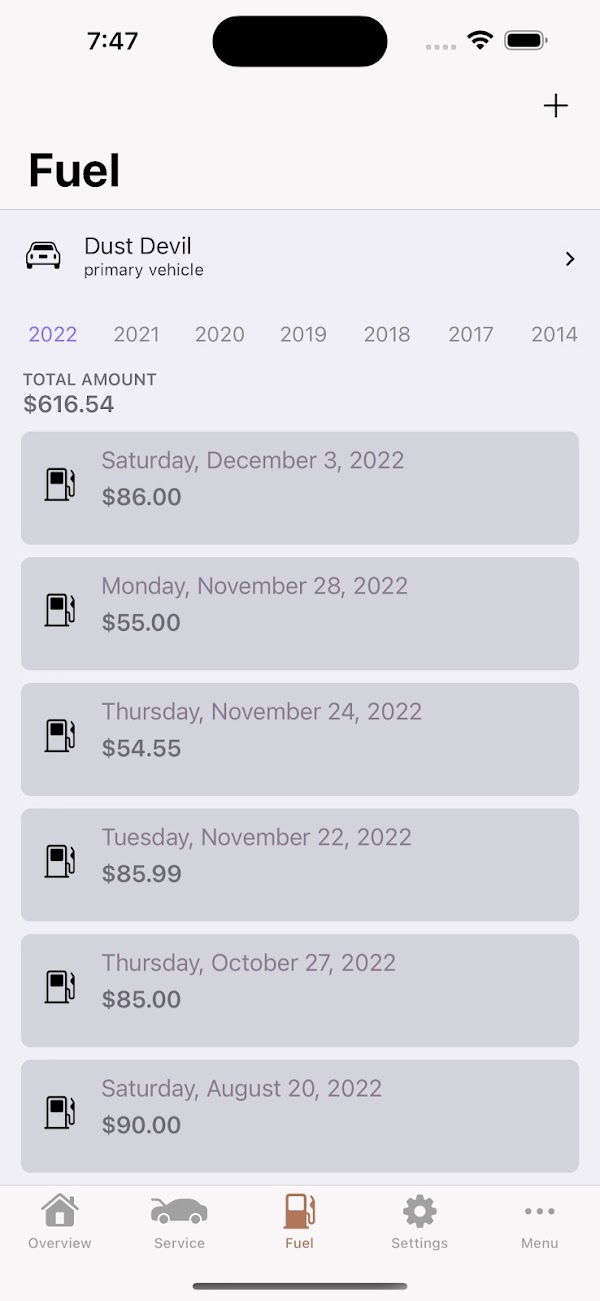Show fuel records for 2019

tap(303, 335)
